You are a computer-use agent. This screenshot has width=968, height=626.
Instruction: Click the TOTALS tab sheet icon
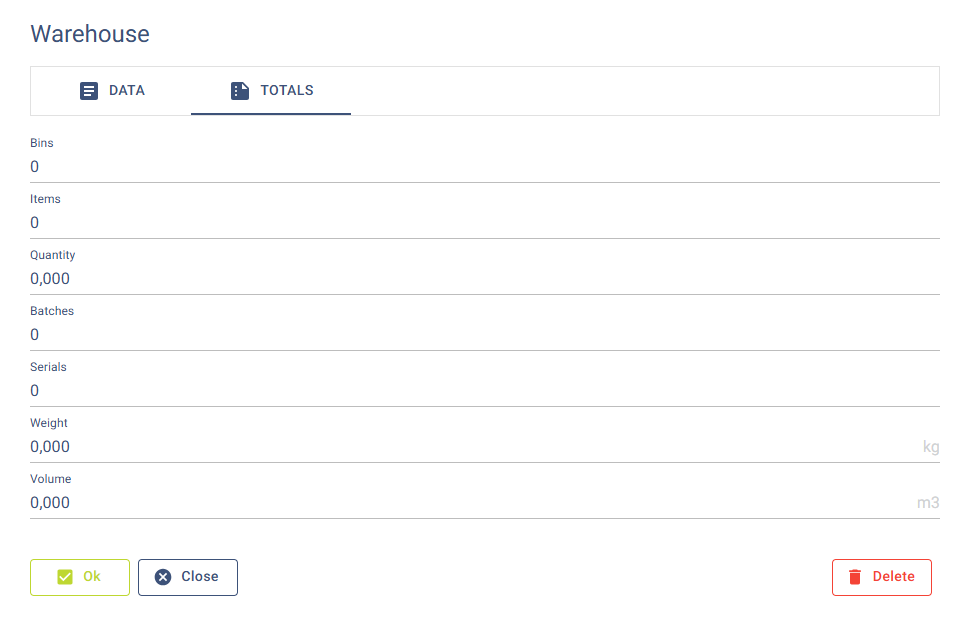(240, 91)
